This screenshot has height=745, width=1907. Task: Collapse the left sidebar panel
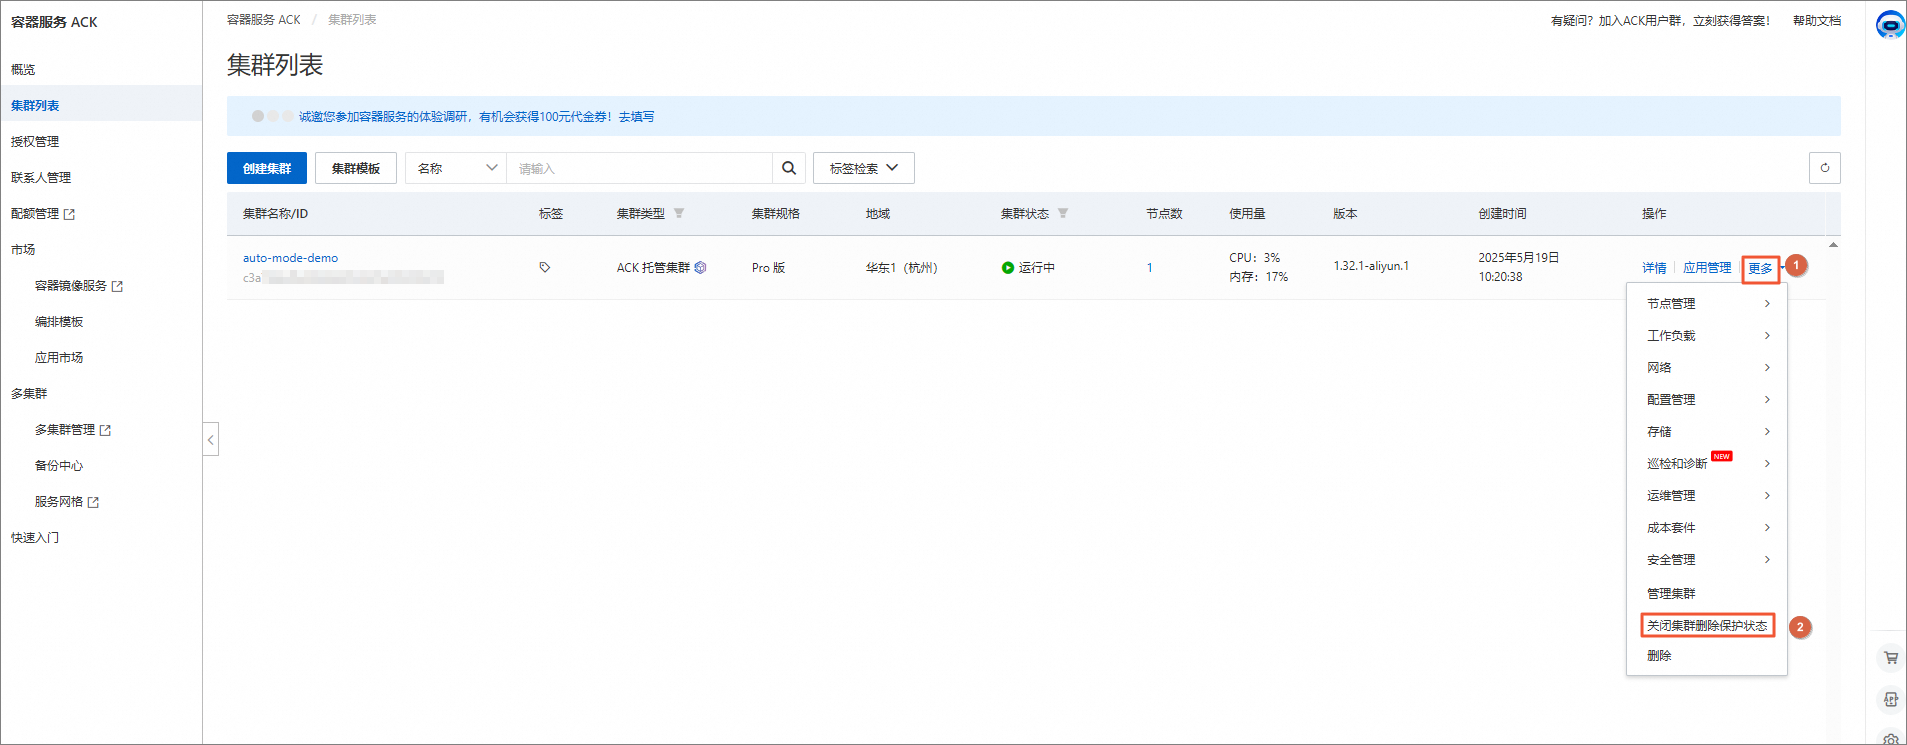(x=211, y=439)
